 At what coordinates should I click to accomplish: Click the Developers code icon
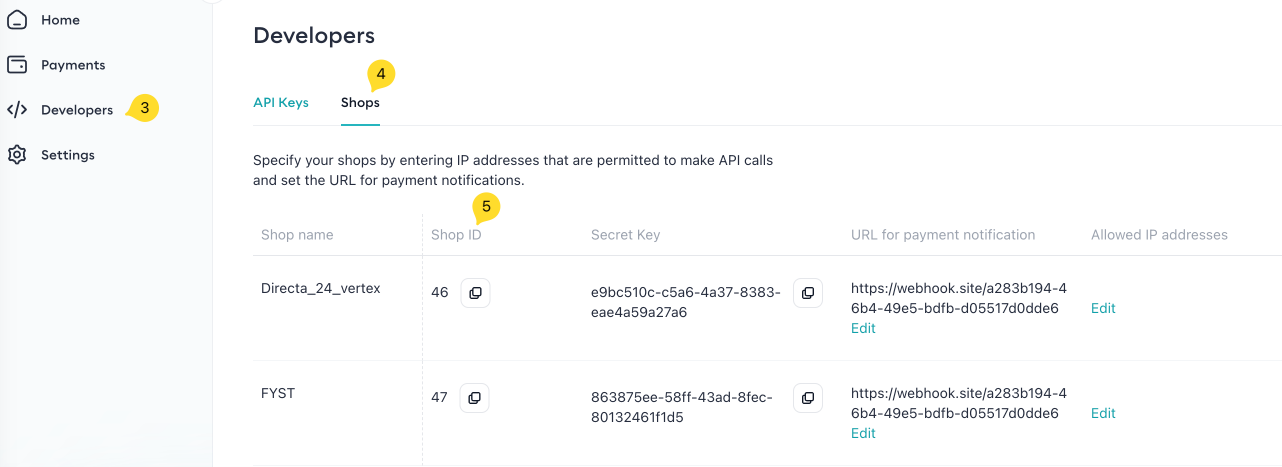pyautogui.click(x=17, y=110)
